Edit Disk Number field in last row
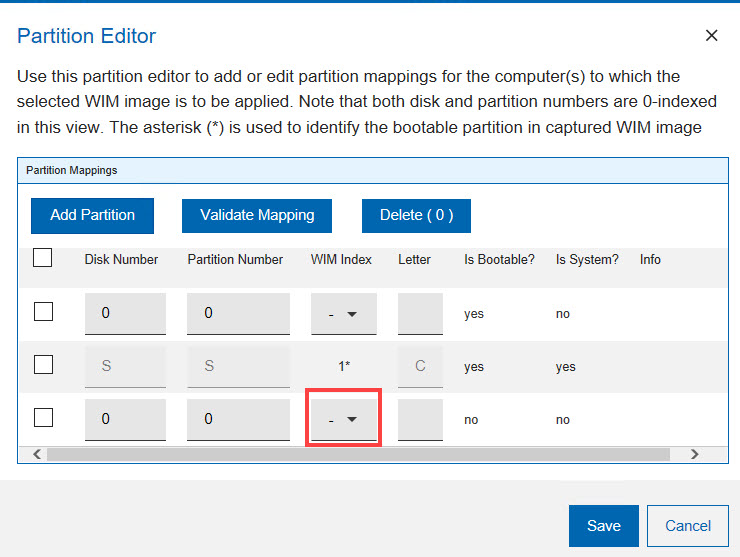The height and width of the screenshot is (557, 740). click(125, 419)
